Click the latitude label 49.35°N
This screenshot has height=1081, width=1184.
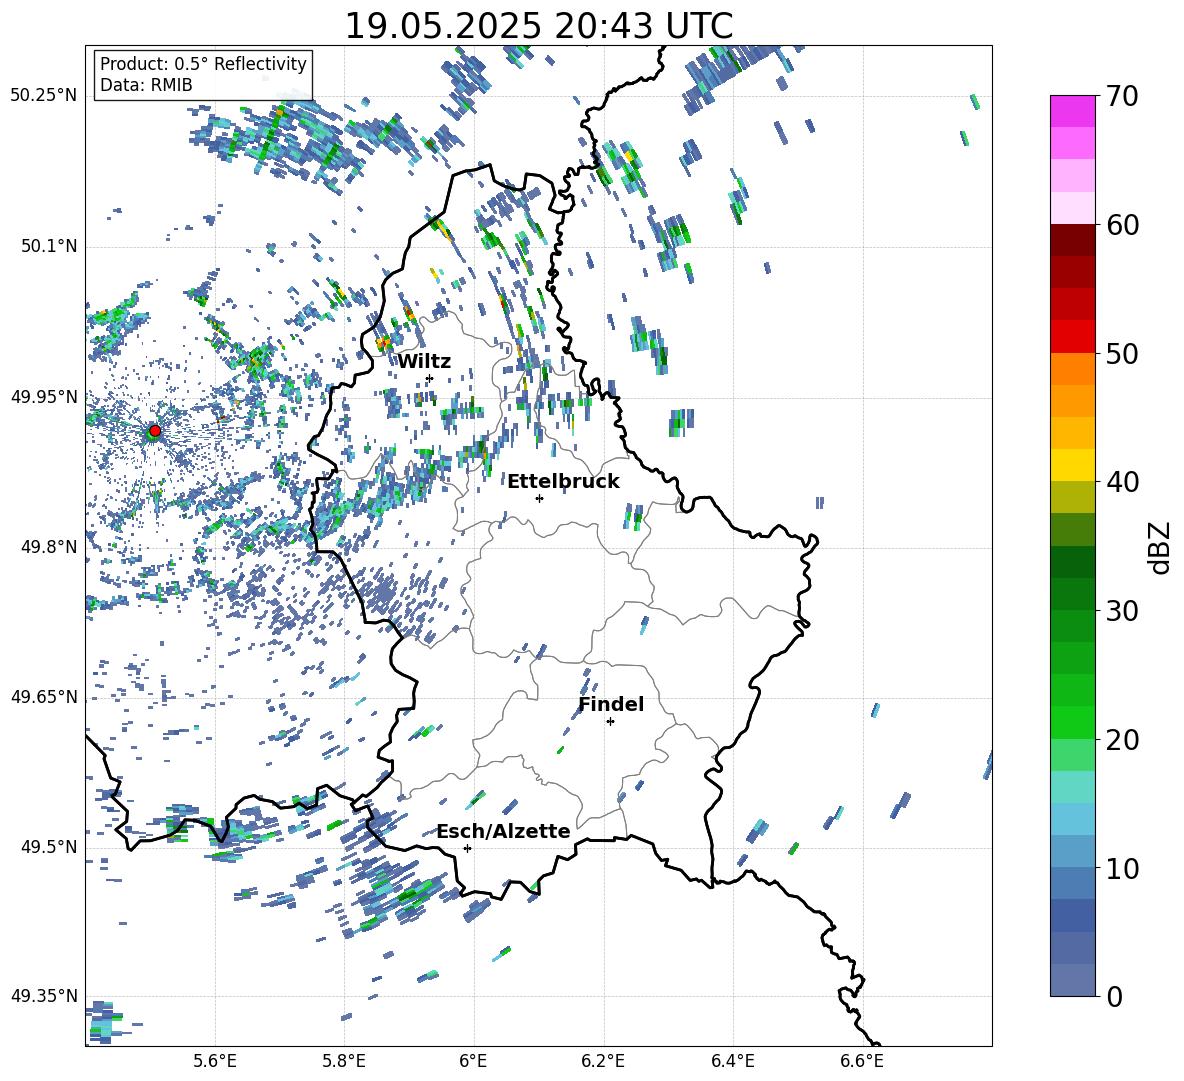point(44,996)
